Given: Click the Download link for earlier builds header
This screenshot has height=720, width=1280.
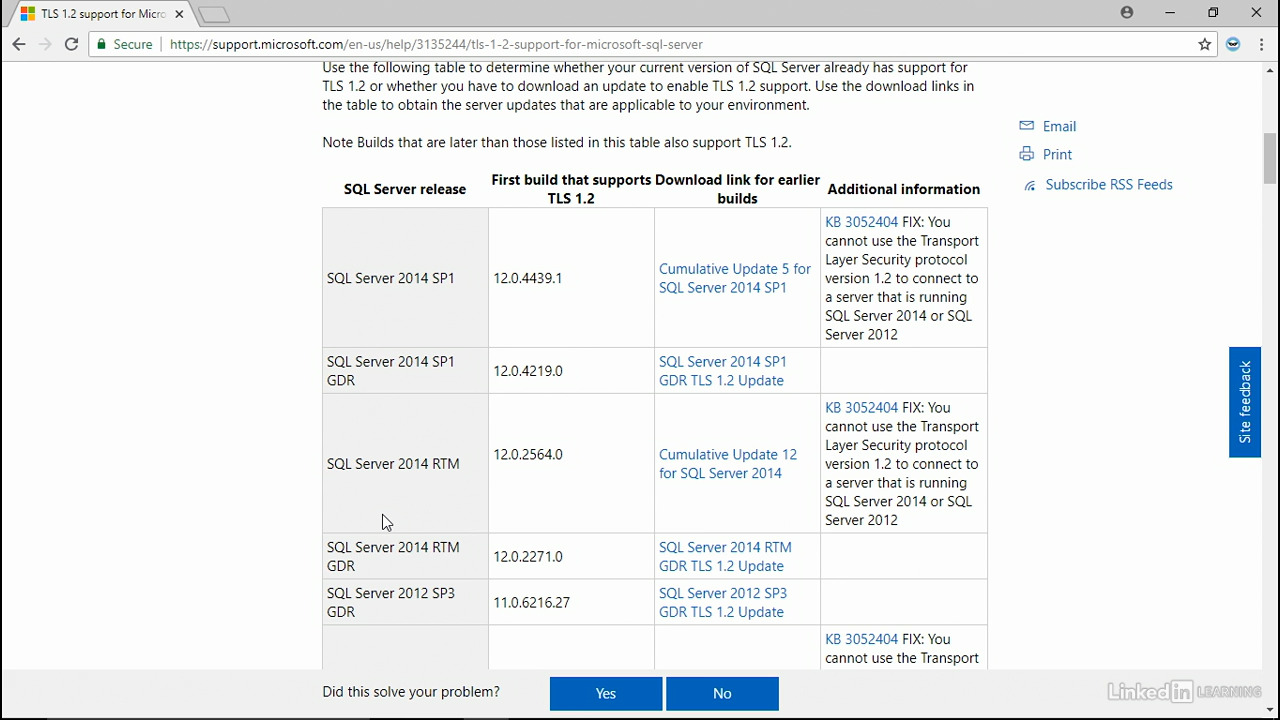Looking at the screenshot, I should tap(737, 189).
